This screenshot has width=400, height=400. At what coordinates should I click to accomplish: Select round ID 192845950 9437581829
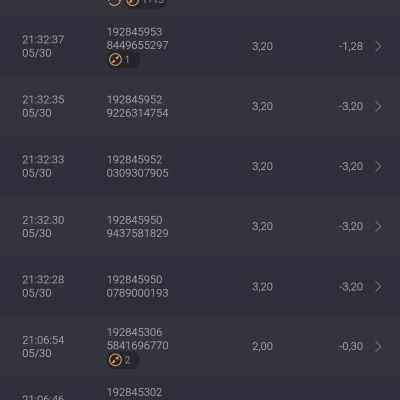pos(137,226)
